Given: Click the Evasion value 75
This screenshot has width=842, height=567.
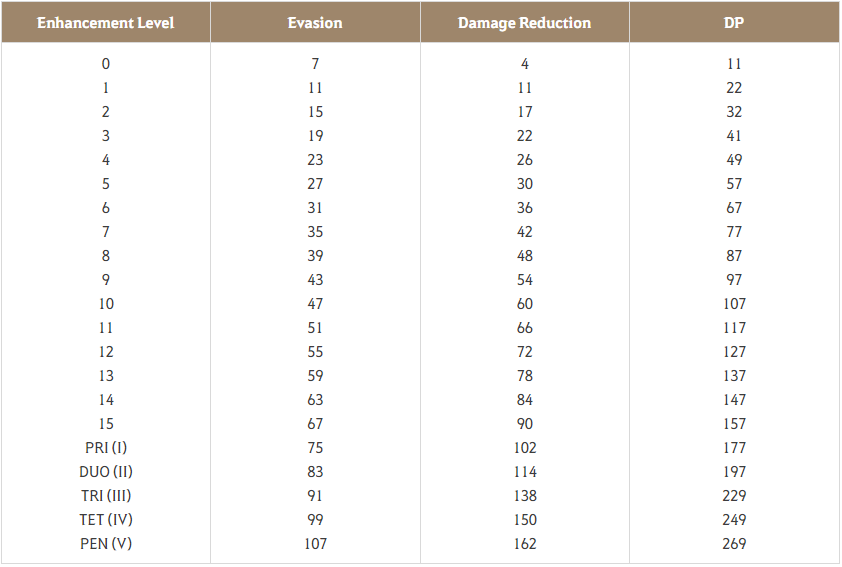Looking at the screenshot, I should click(315, 447).
